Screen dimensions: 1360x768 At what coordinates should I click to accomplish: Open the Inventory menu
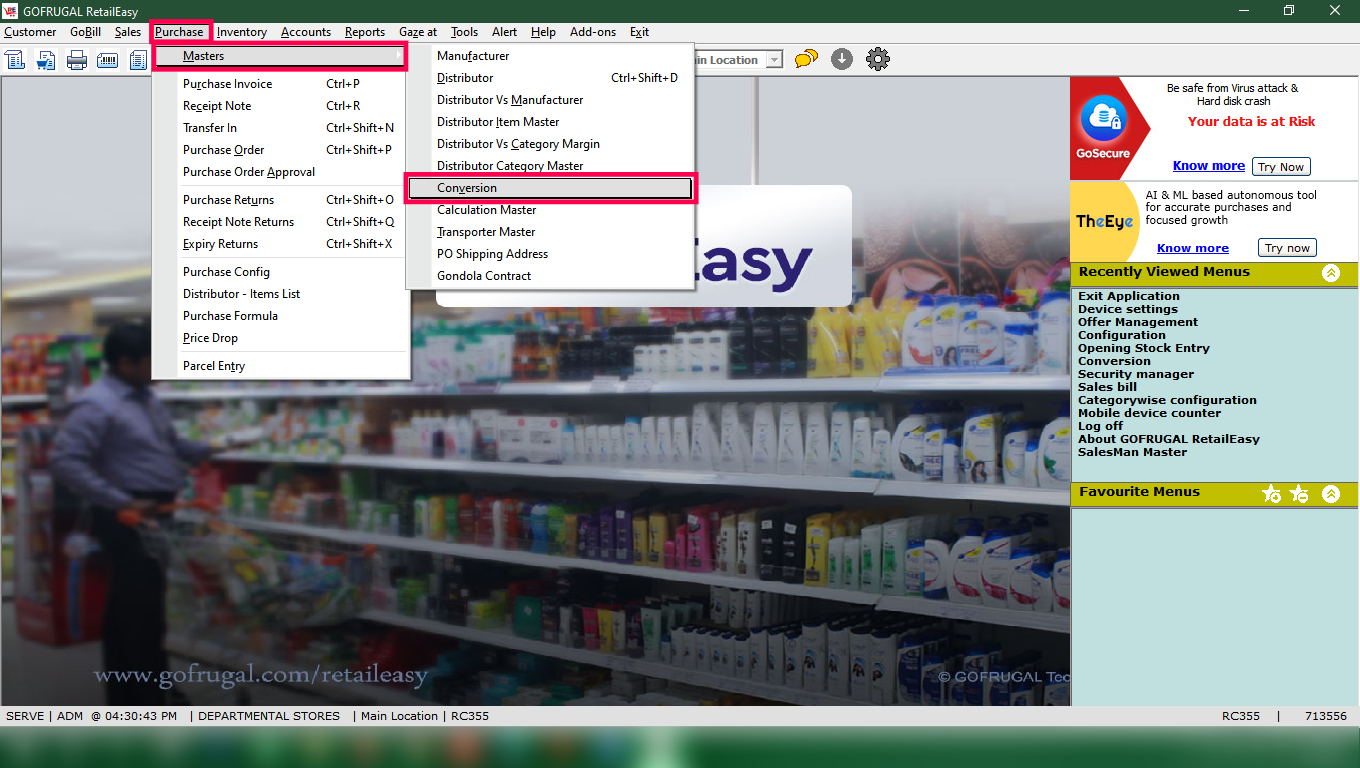pyautogui.click(x=241, y=32)
